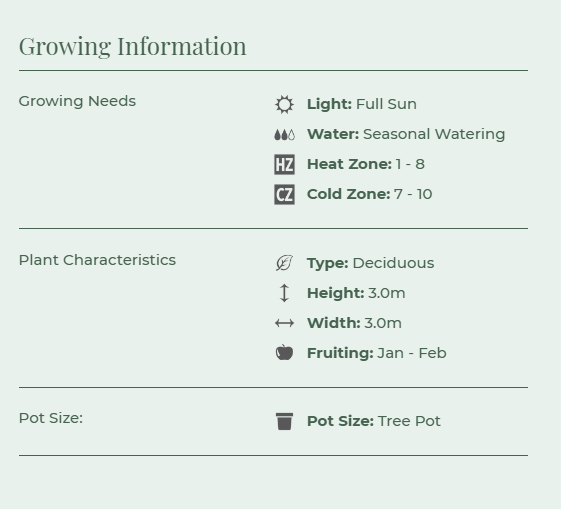
Task: Click the Full Sun light value
Action: coord(386,104)
